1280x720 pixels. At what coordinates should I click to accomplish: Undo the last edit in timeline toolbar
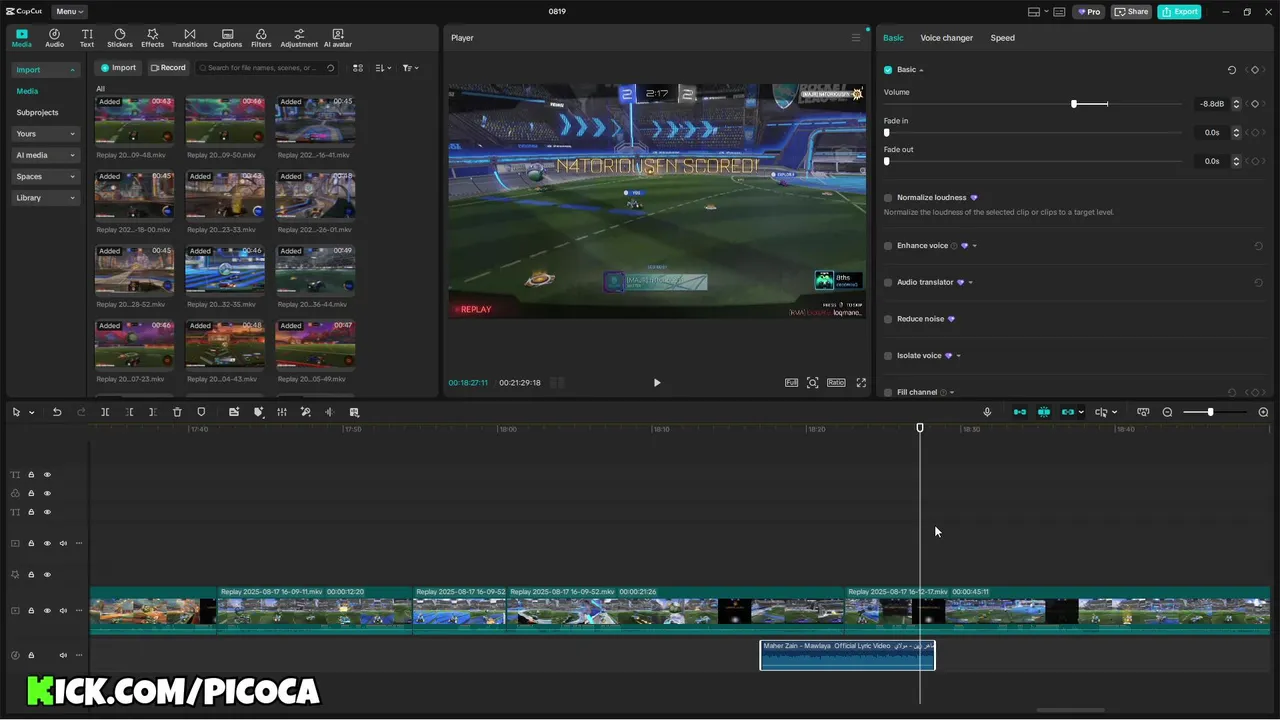coord(57,412)
